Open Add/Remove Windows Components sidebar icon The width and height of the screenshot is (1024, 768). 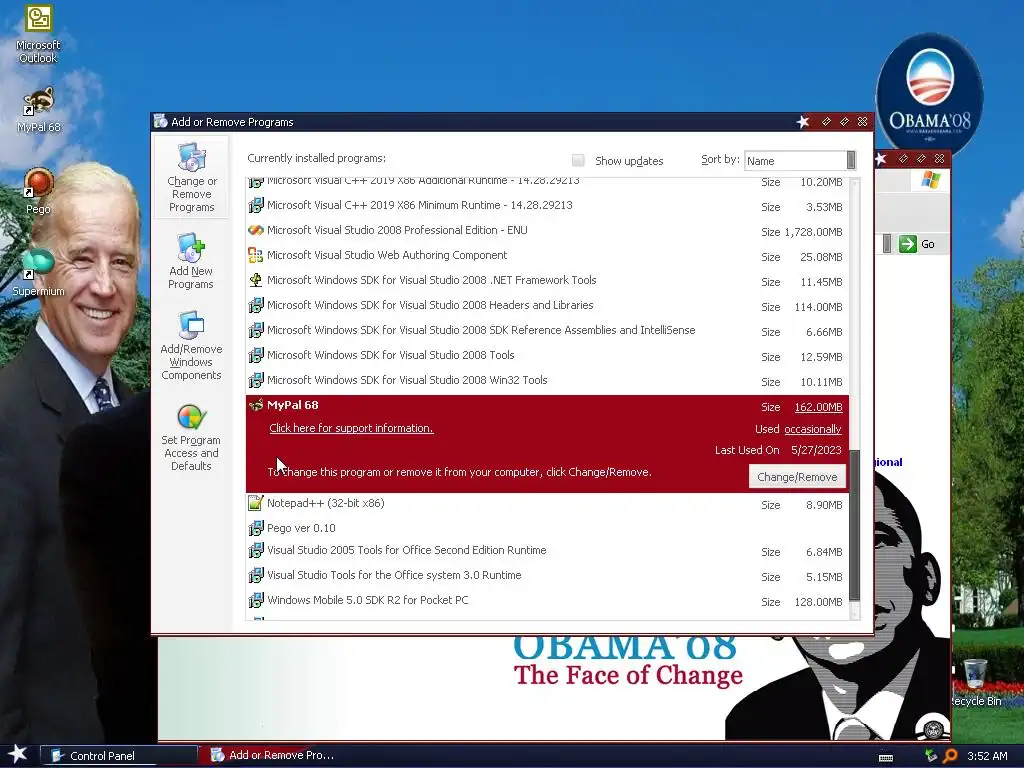coord(191,346)
